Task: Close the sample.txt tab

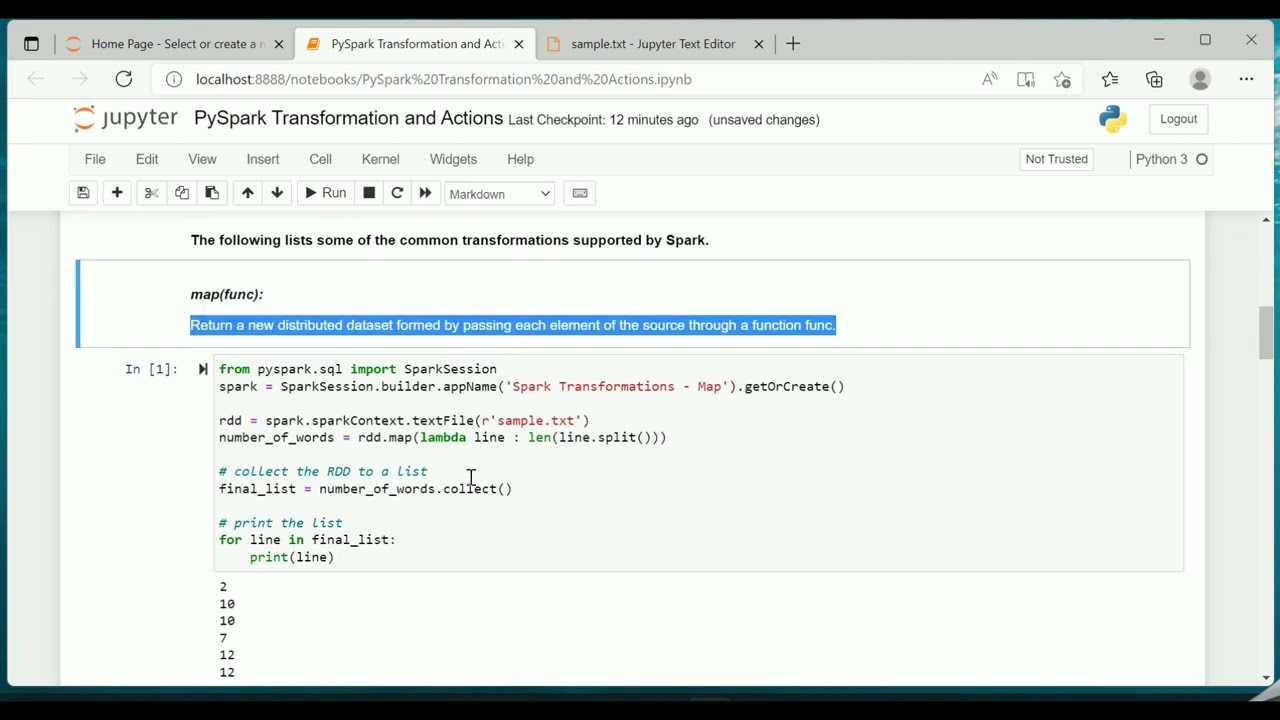Action: point(759,44)
